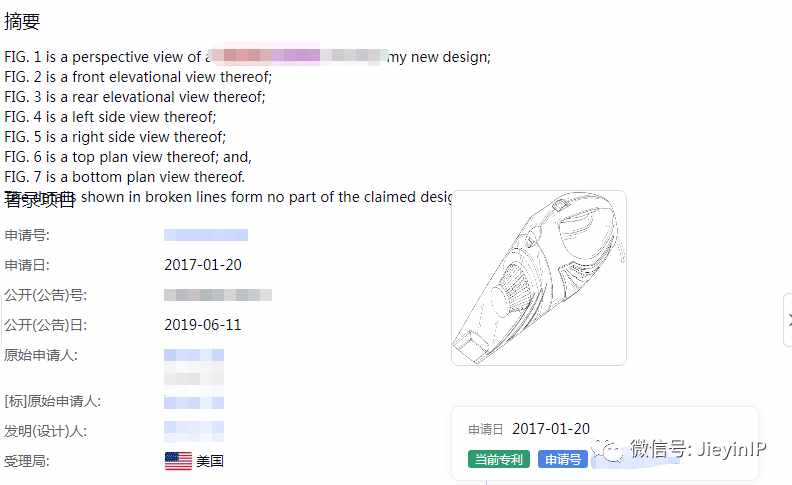Click the 著录项目 section heading
The image size is (792, 485).
click(x=39, y=200)
